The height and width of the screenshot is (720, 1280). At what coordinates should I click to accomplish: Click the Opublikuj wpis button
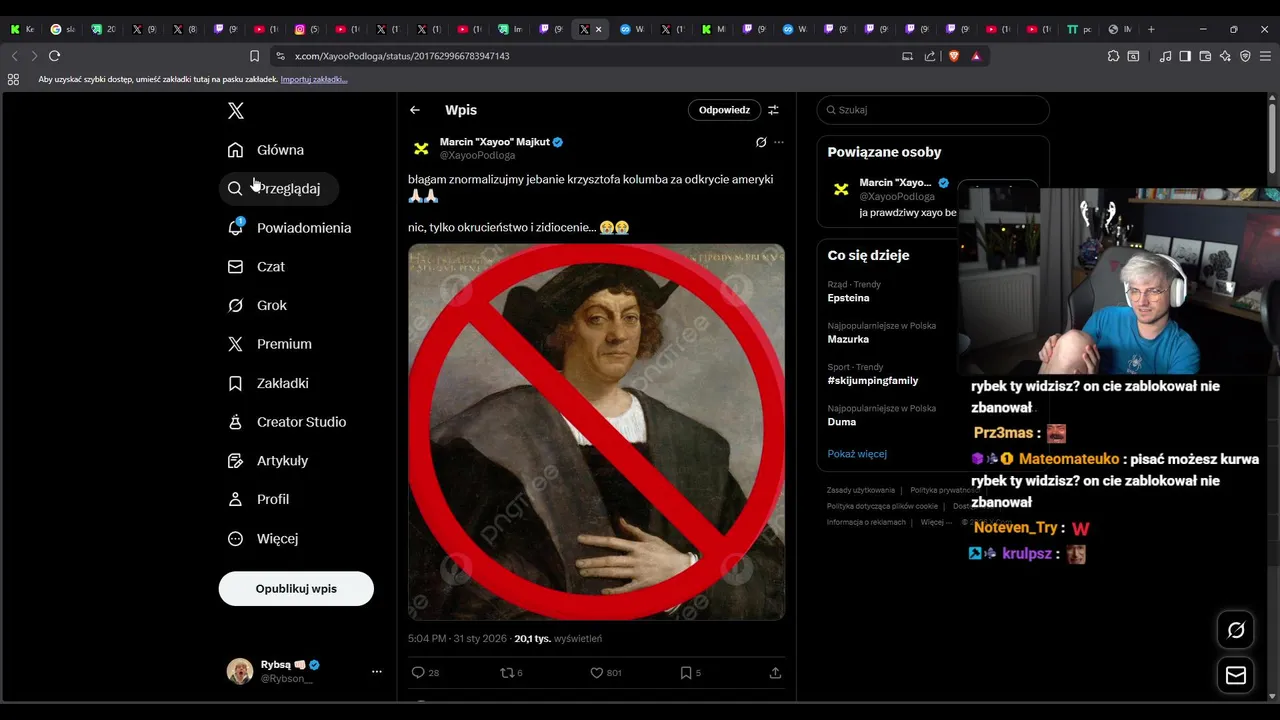[296, 589]
